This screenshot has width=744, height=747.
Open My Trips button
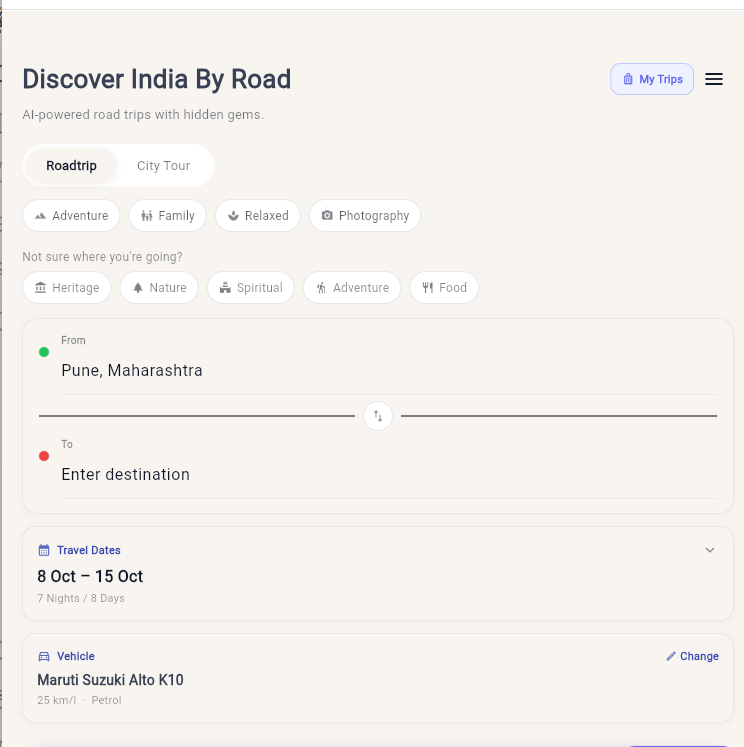point(652,79)
